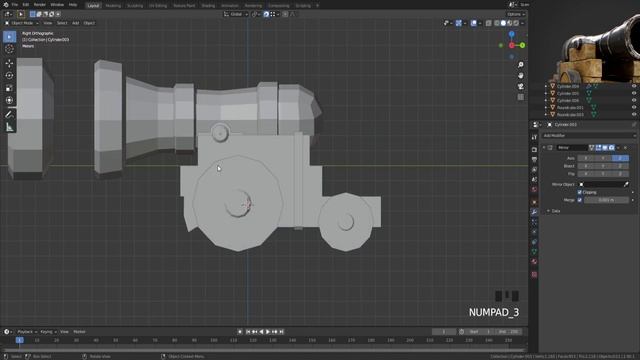This screenshot has height=360, width=640.
Task: Click the green Y axis gizmo
Action: (522, 45)
